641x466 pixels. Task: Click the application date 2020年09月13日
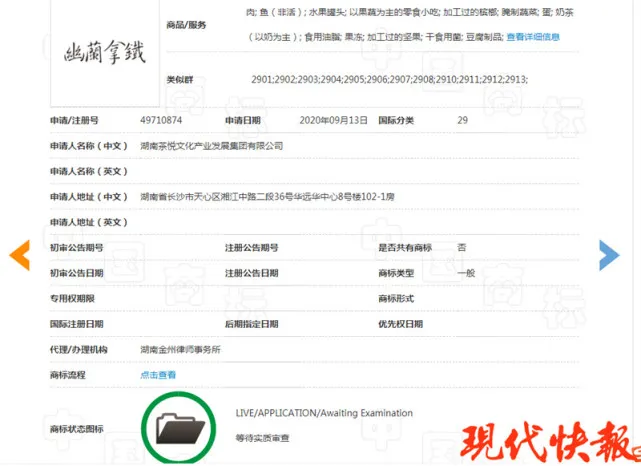pyautogui.click(x=334, y=120)
